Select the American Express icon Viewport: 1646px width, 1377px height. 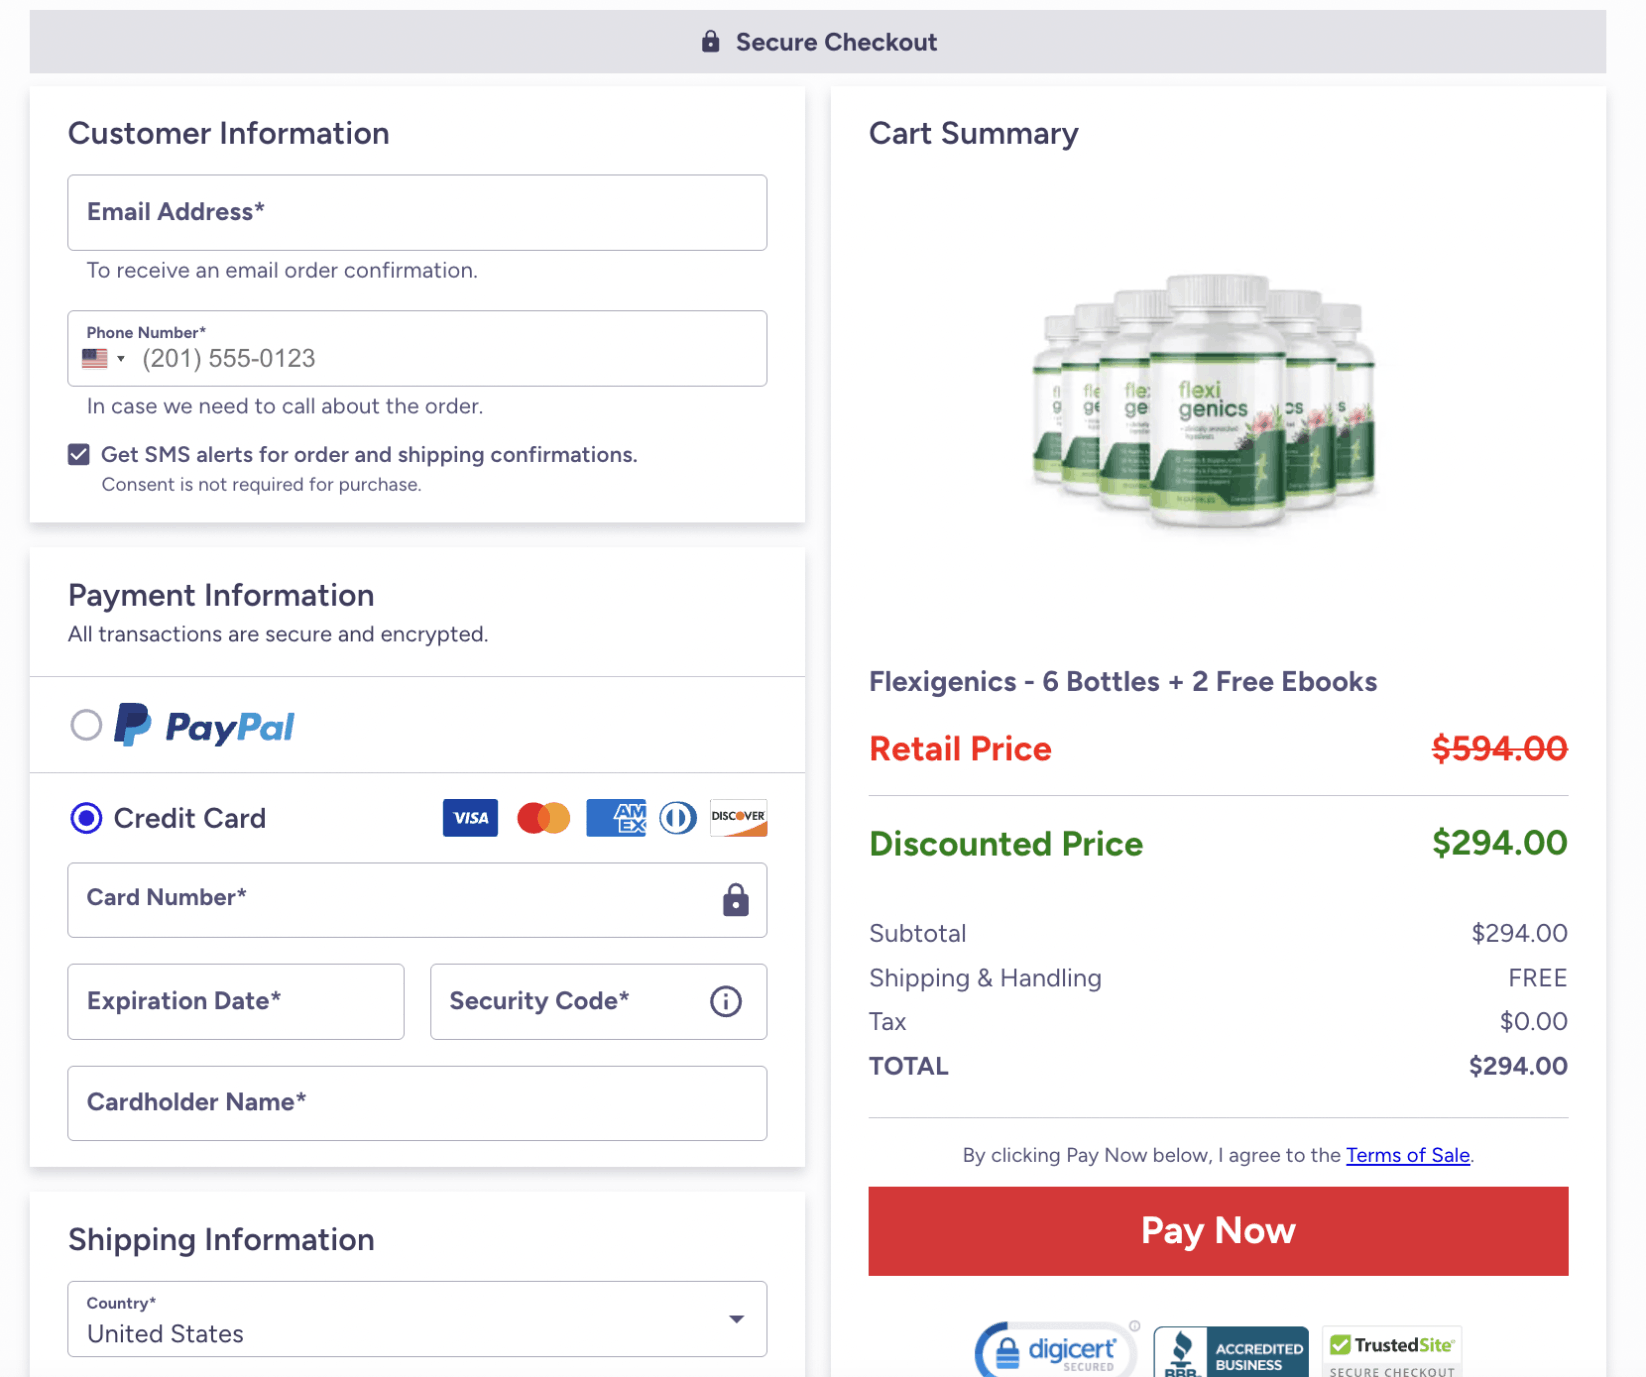pyautogui.click(x=616, y=818)
